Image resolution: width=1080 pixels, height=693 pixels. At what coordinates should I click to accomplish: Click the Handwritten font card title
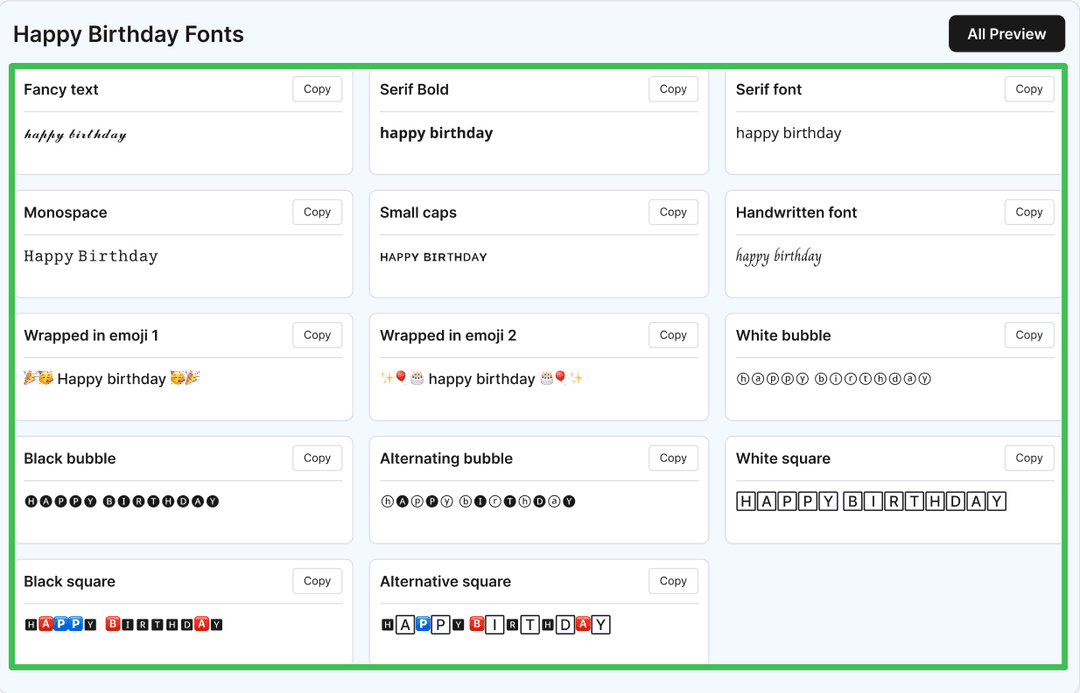pos(796,212)
